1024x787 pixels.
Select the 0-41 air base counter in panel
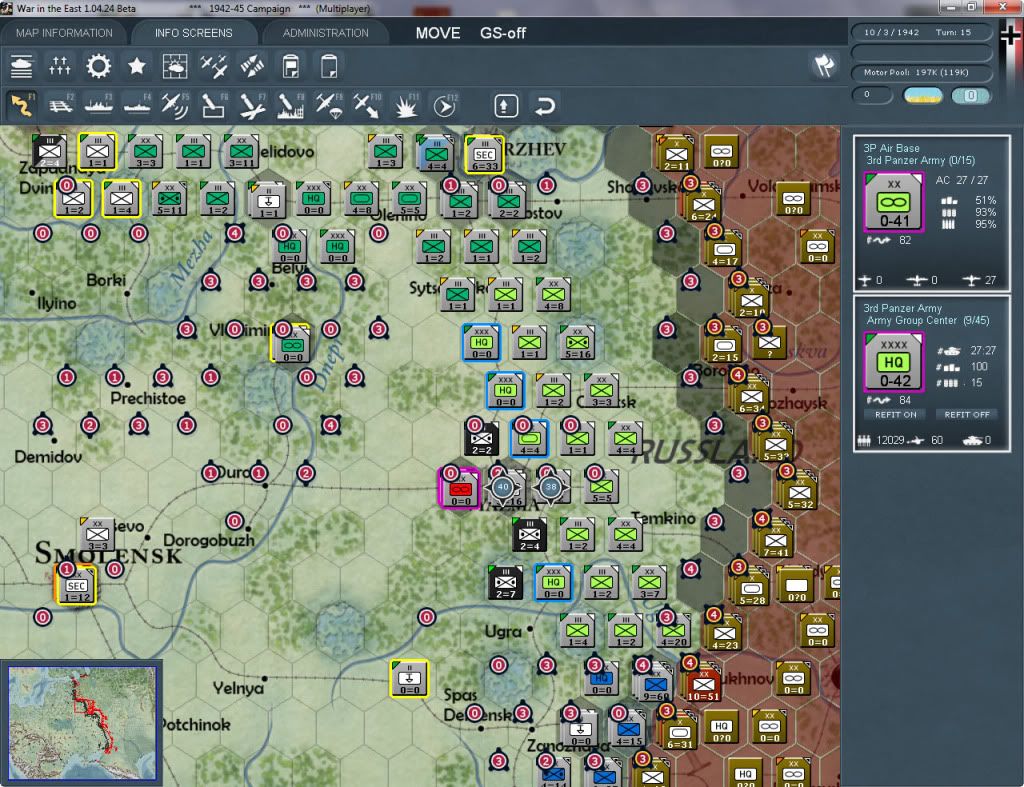893,202
